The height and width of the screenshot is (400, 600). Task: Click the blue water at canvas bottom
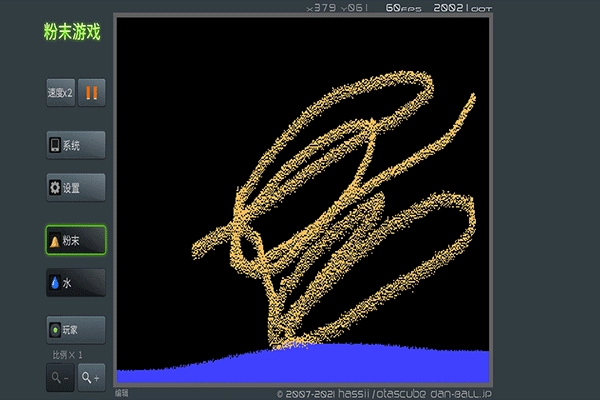point(300,366)
